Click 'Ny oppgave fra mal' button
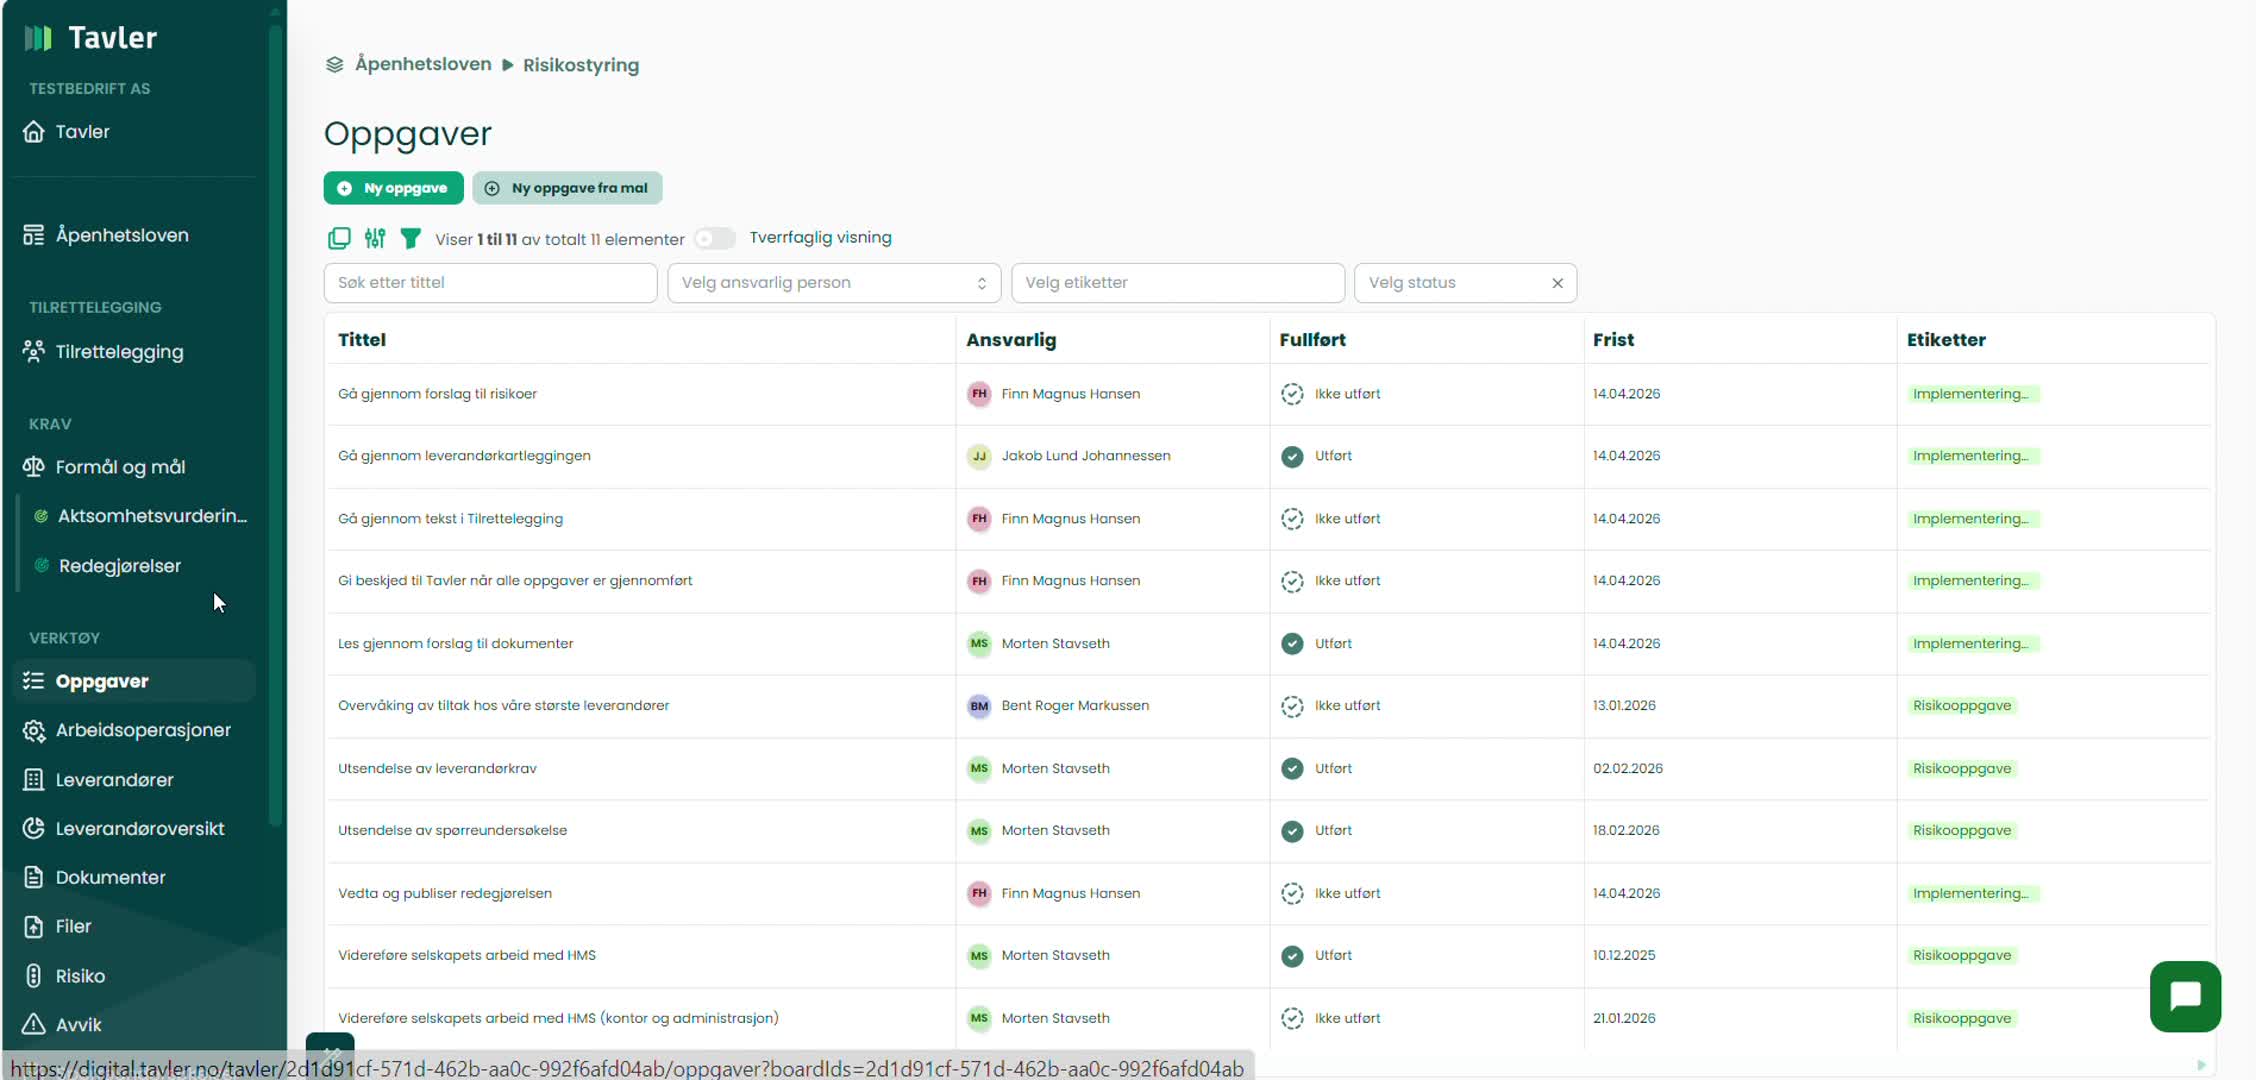Viewport: 2256px width, 1080px height. pyautogui.click(x=567, y=188)
